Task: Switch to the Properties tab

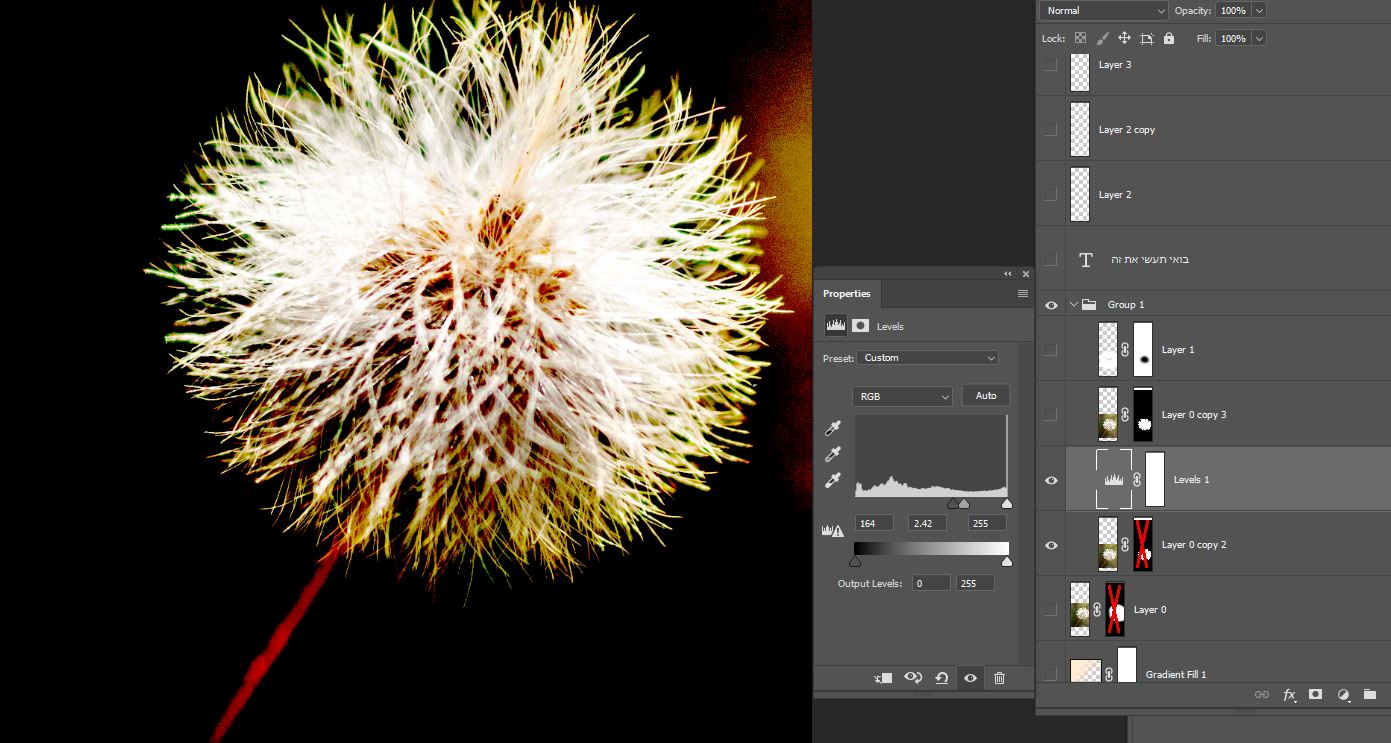Action: click(x=847, y=294)
